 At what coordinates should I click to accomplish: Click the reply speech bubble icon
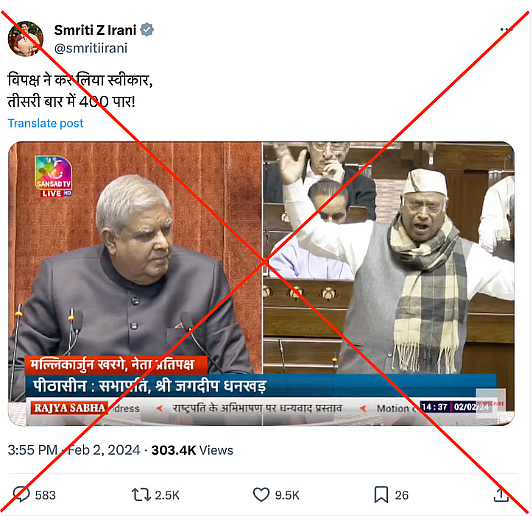21,494
